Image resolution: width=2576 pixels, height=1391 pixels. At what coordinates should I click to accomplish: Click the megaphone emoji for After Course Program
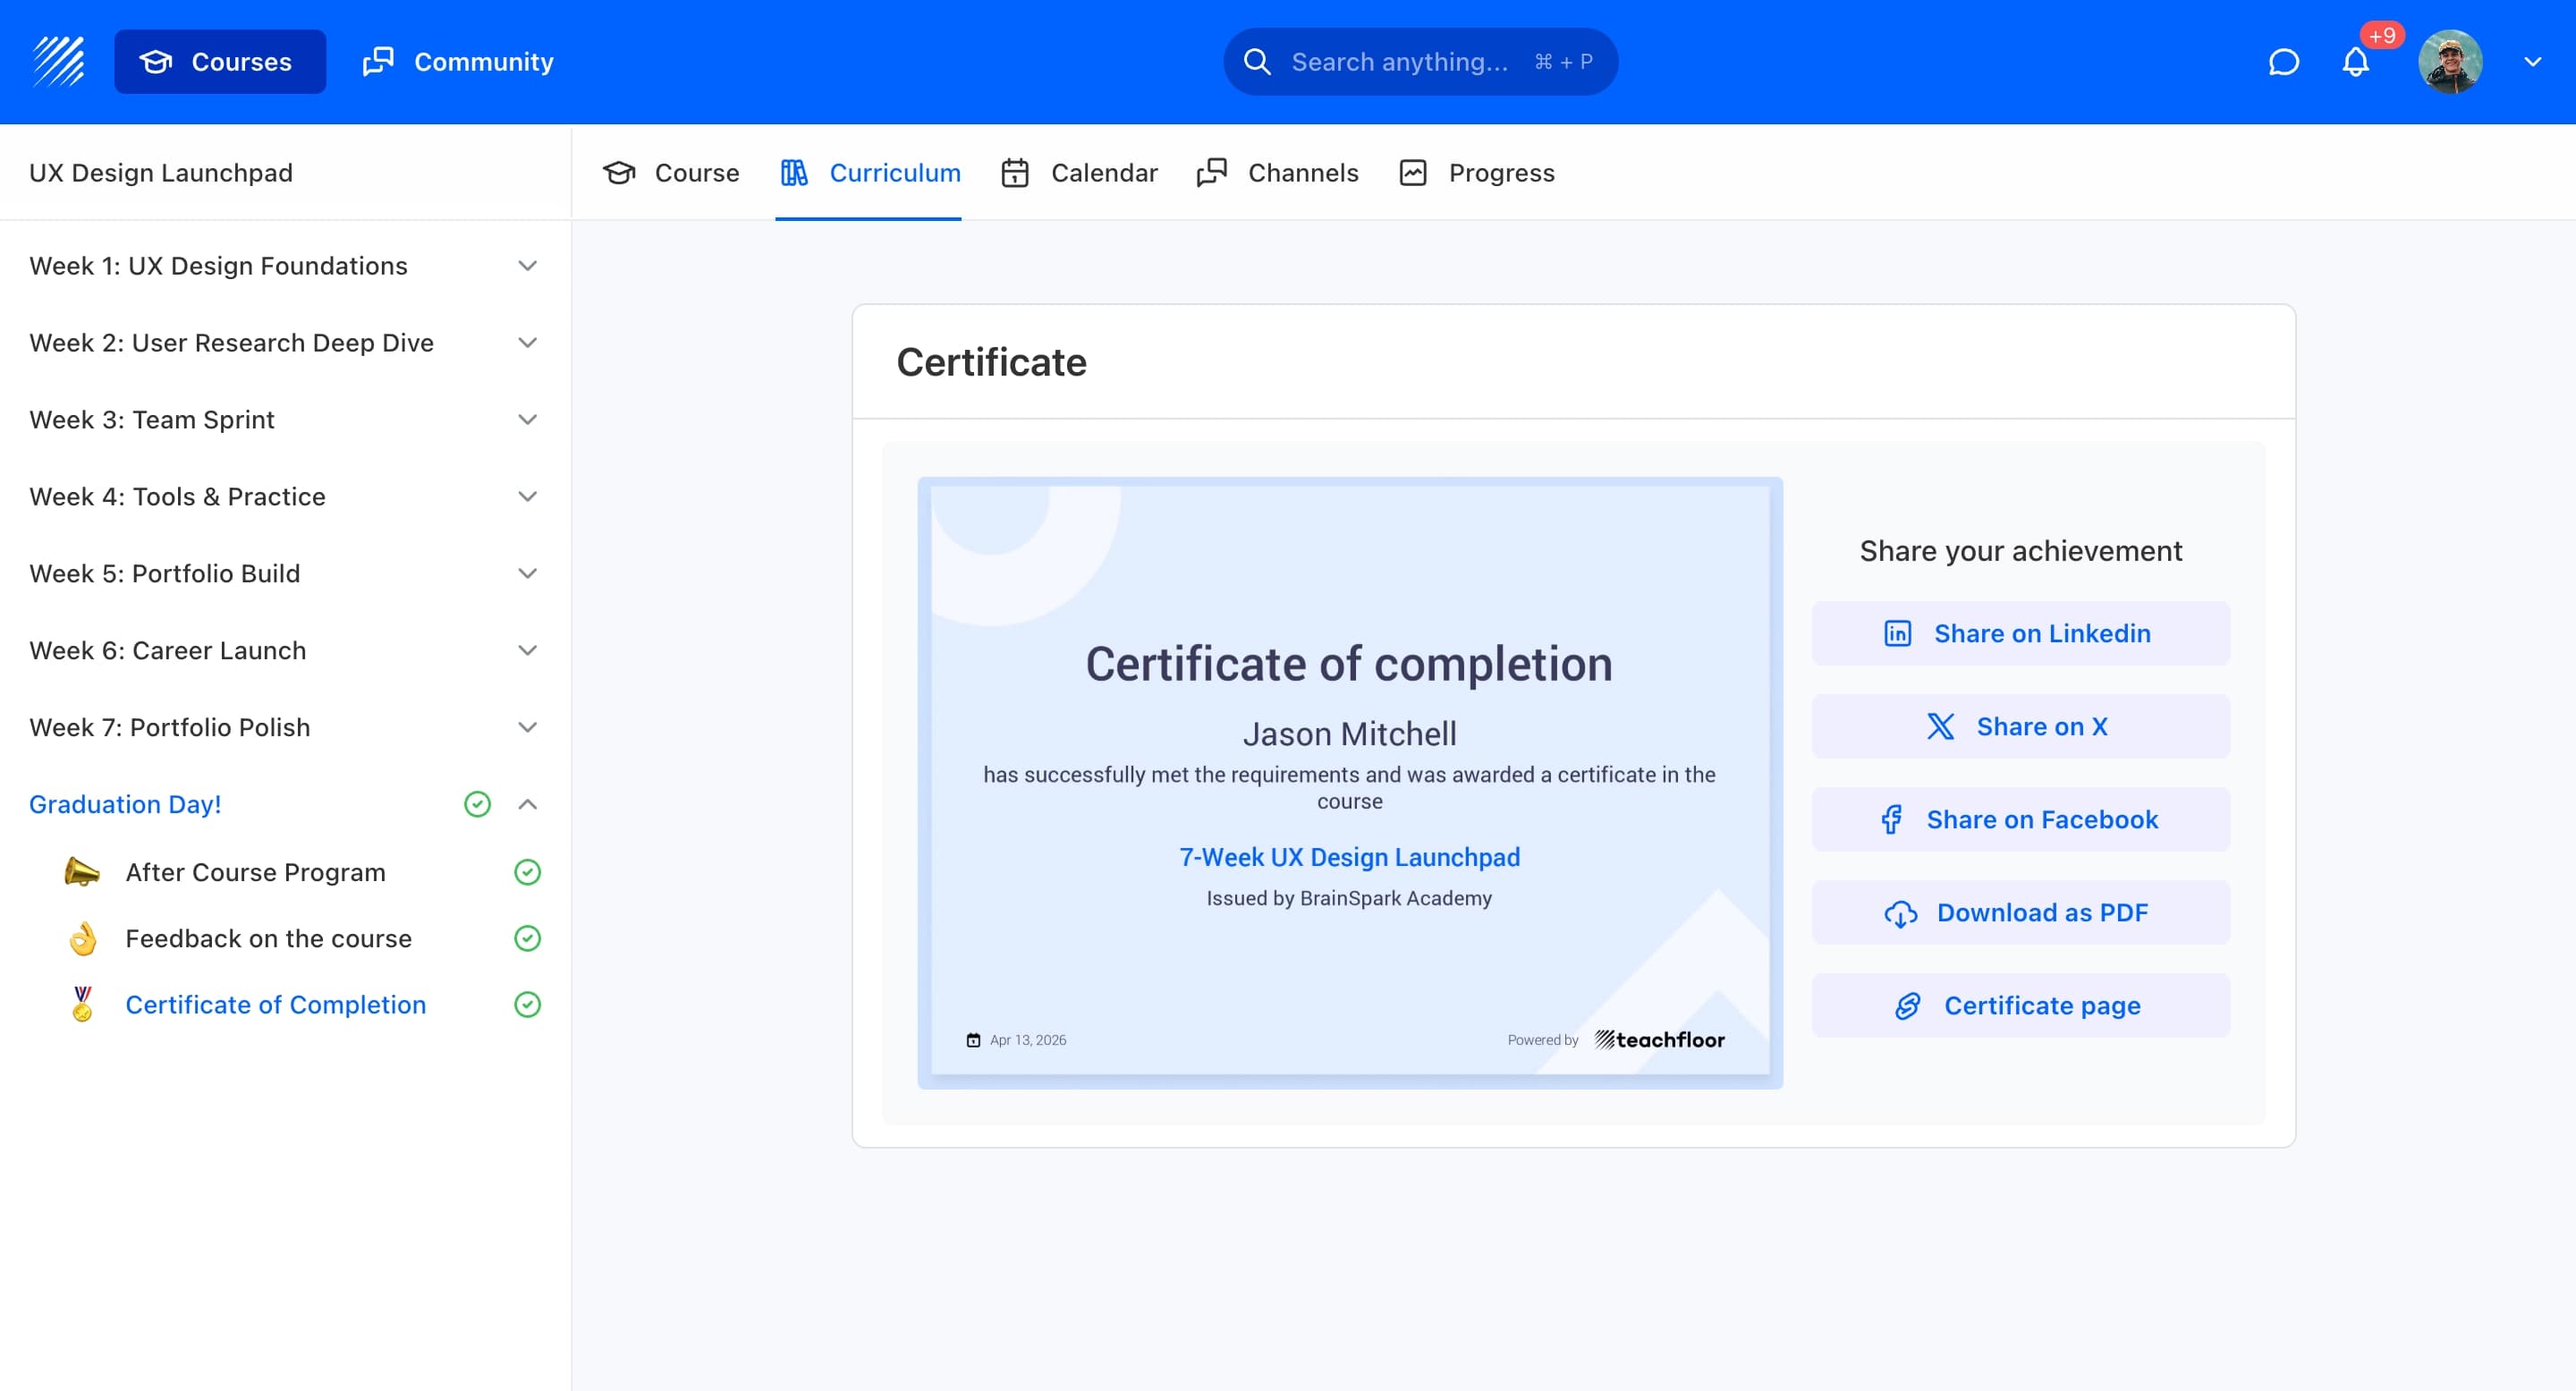pyautogui.click(x=82, y=872)
